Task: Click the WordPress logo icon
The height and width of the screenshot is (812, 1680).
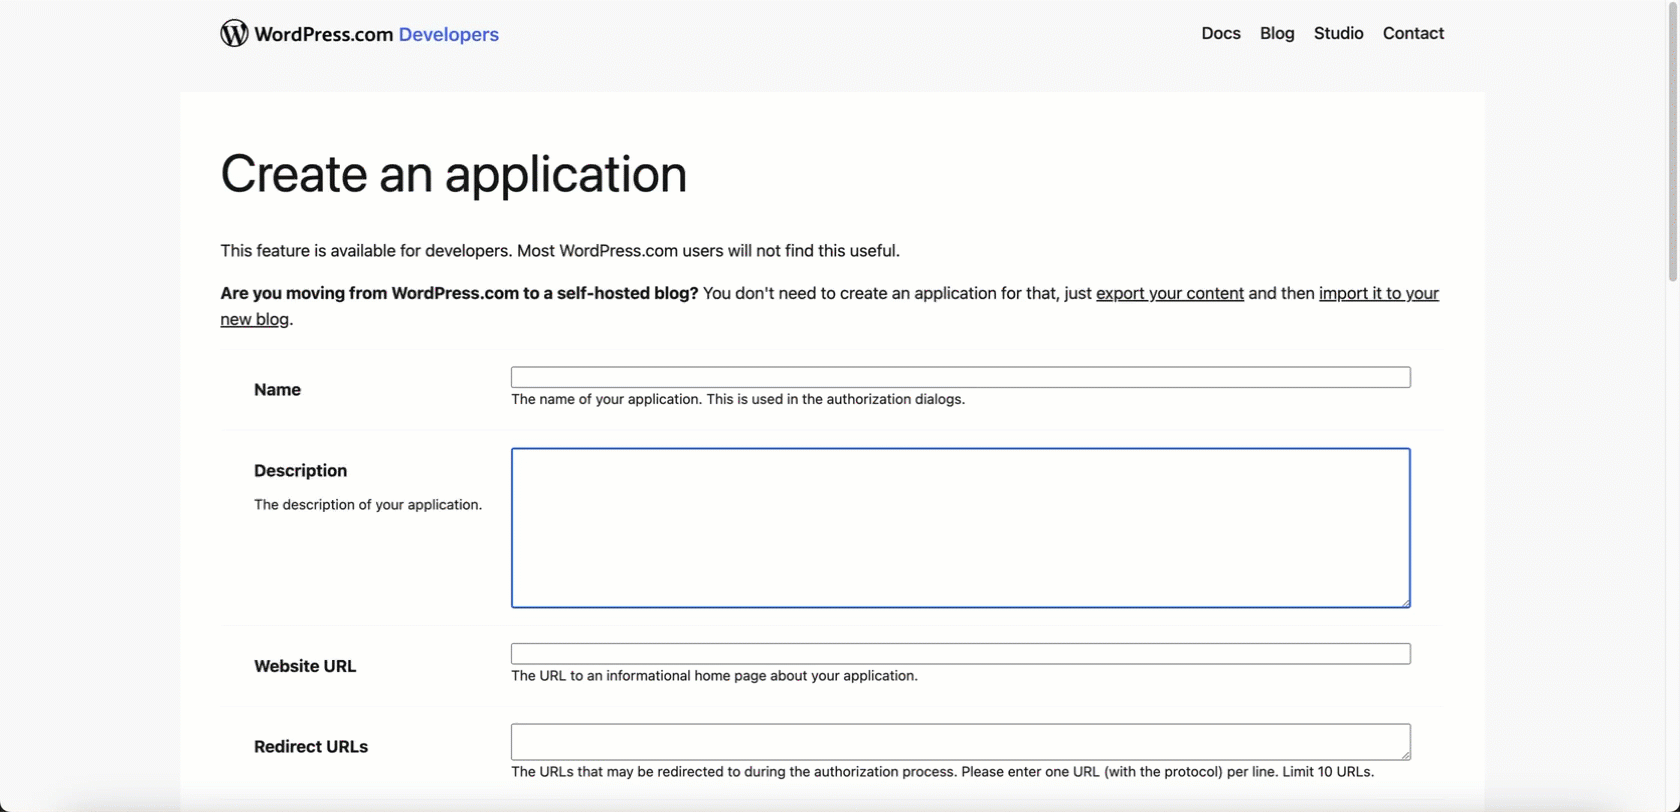Action: point(234,33)
